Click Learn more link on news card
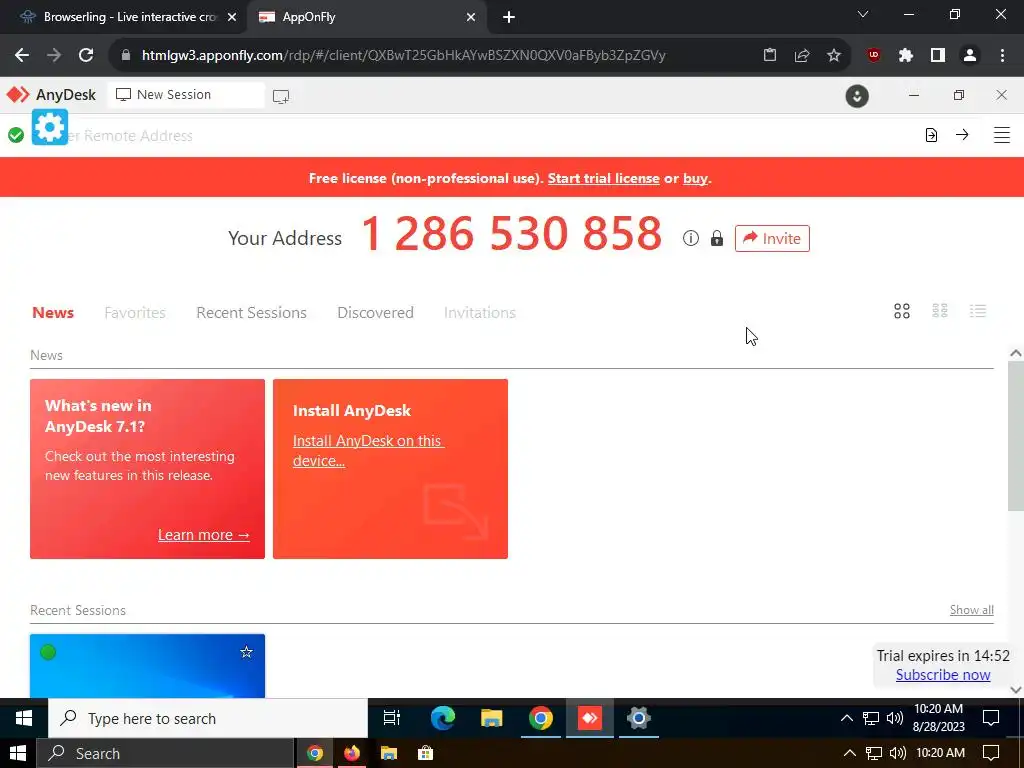 click(x=204, y=535)
